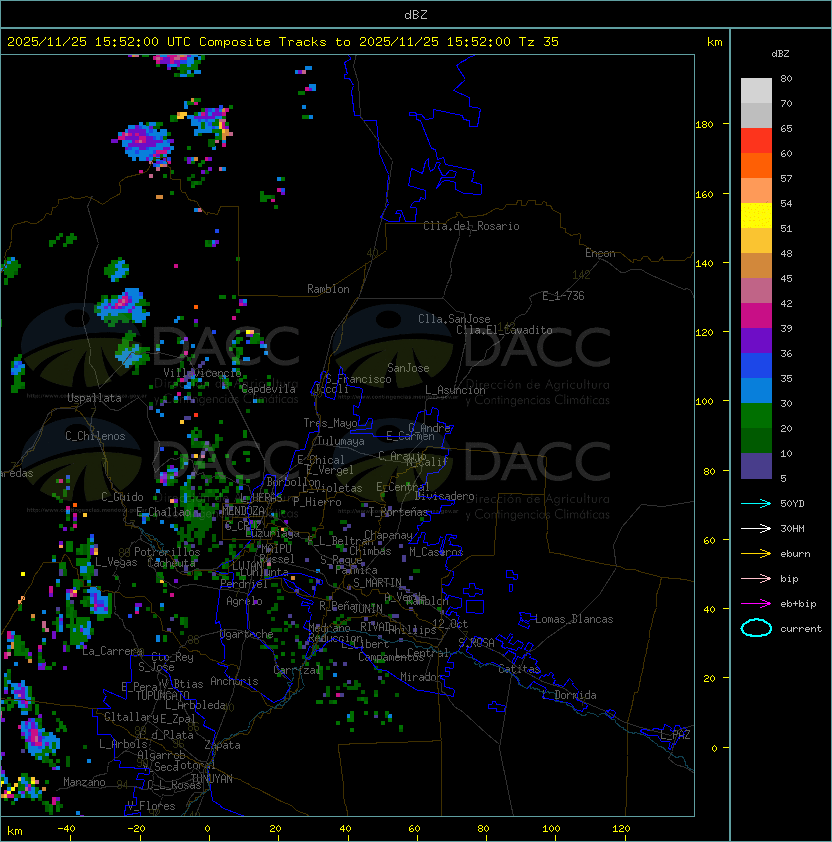Click the Mirador map label
Image resolution: width=832 pixels, height=842 pixels.
pos(421,677)
